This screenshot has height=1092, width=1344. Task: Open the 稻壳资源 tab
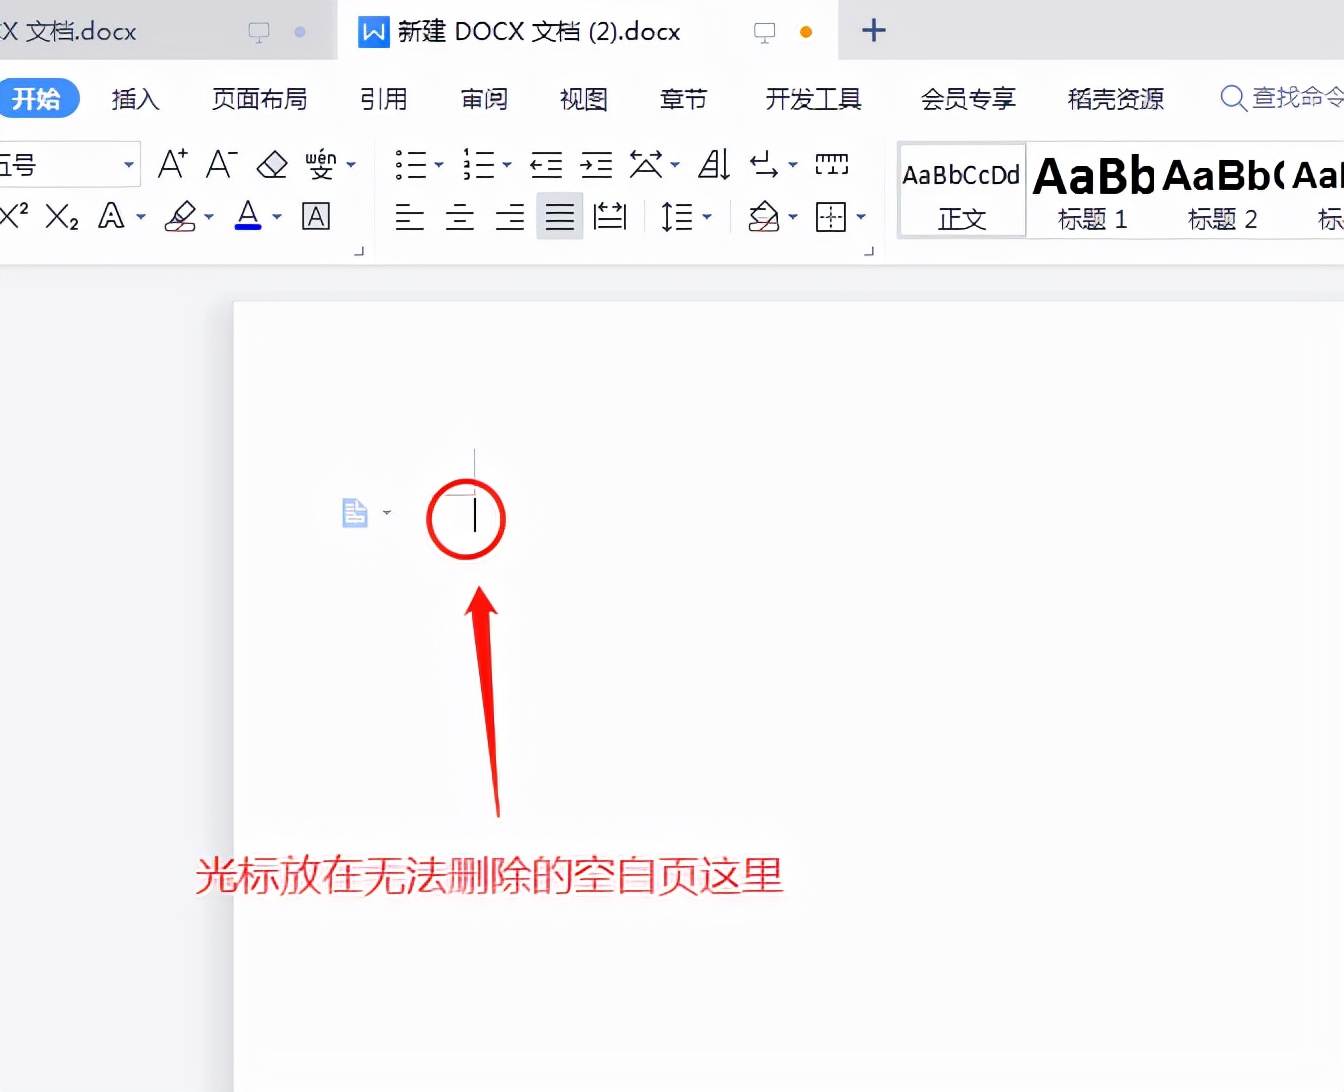tap(1116, 99)
